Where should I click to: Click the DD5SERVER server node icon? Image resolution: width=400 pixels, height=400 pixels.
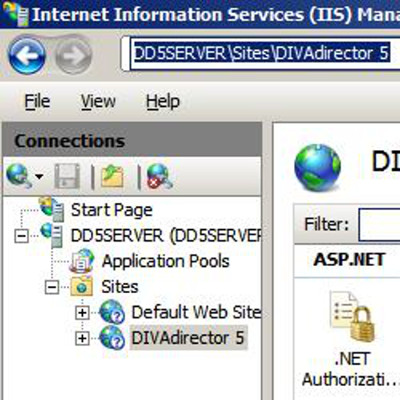[52, 235]
